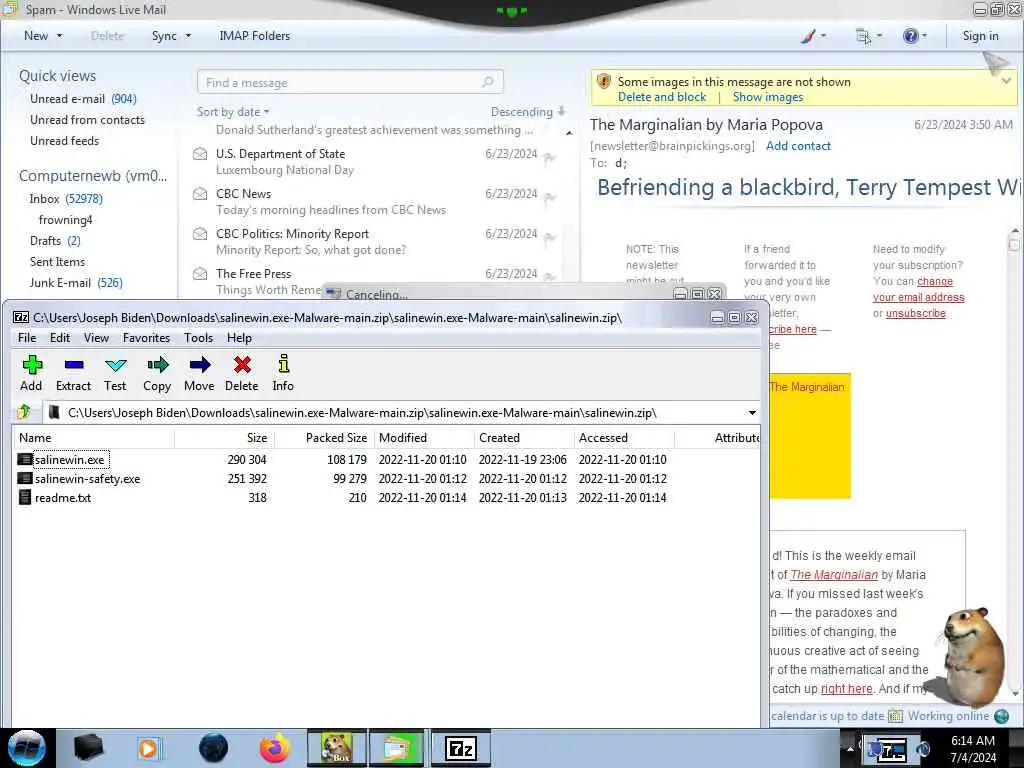Open the Windows Start orb
The height and width of the screenshot is (768, 1024).
27,748
